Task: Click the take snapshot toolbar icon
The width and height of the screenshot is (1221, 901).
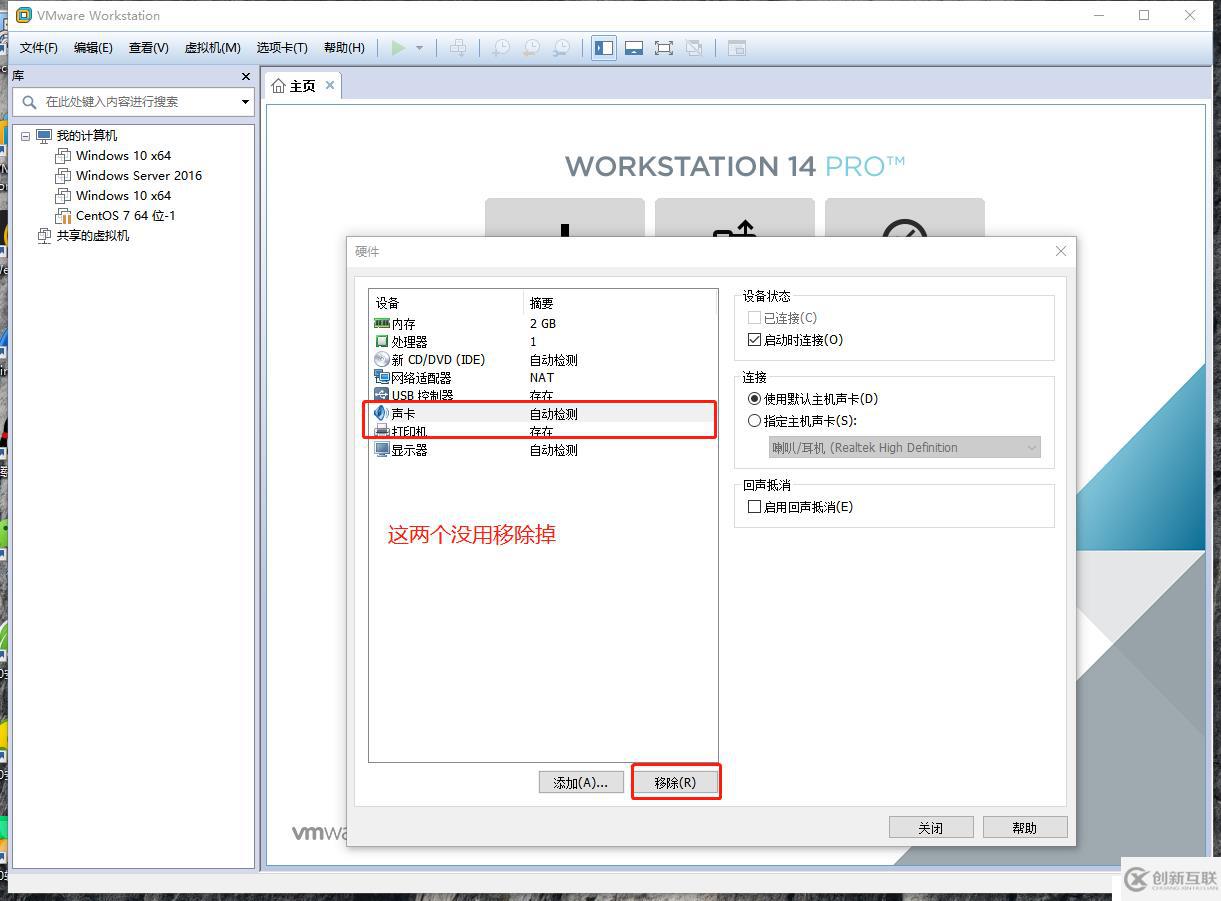Action: coord(501,48)
